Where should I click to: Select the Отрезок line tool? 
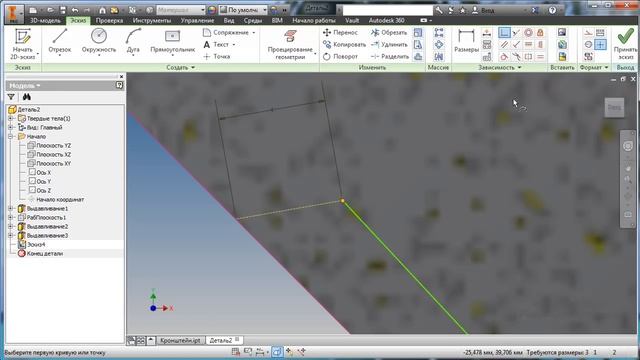60,41
